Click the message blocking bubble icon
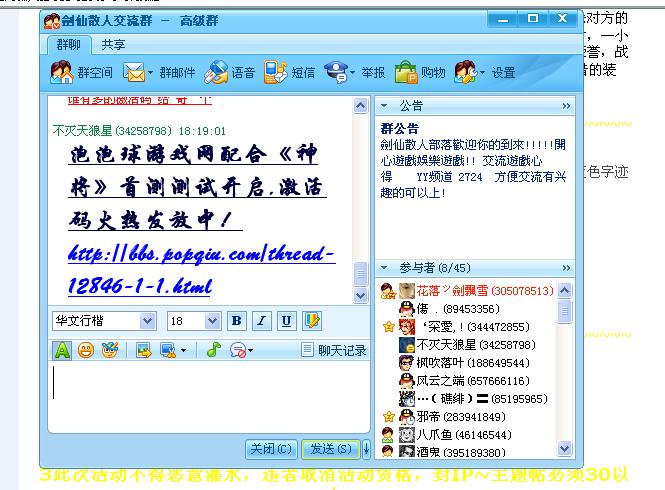 click(x=238, y=350)
